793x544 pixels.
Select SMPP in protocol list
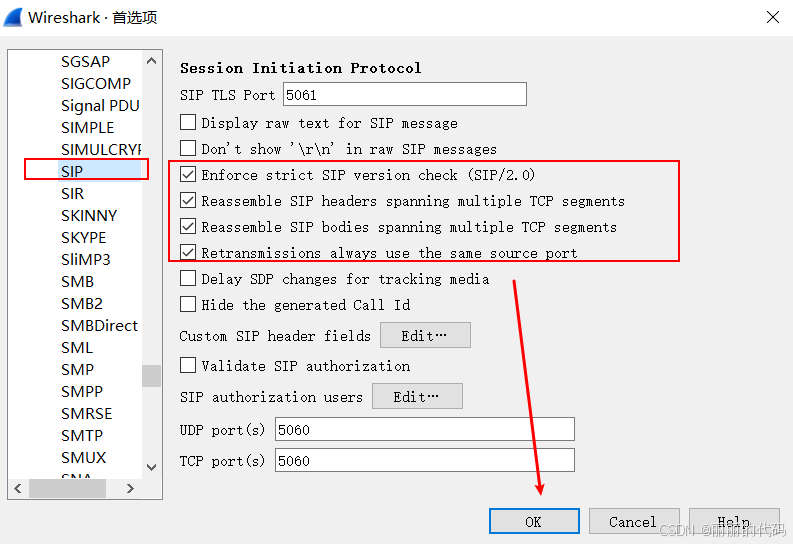82,392
